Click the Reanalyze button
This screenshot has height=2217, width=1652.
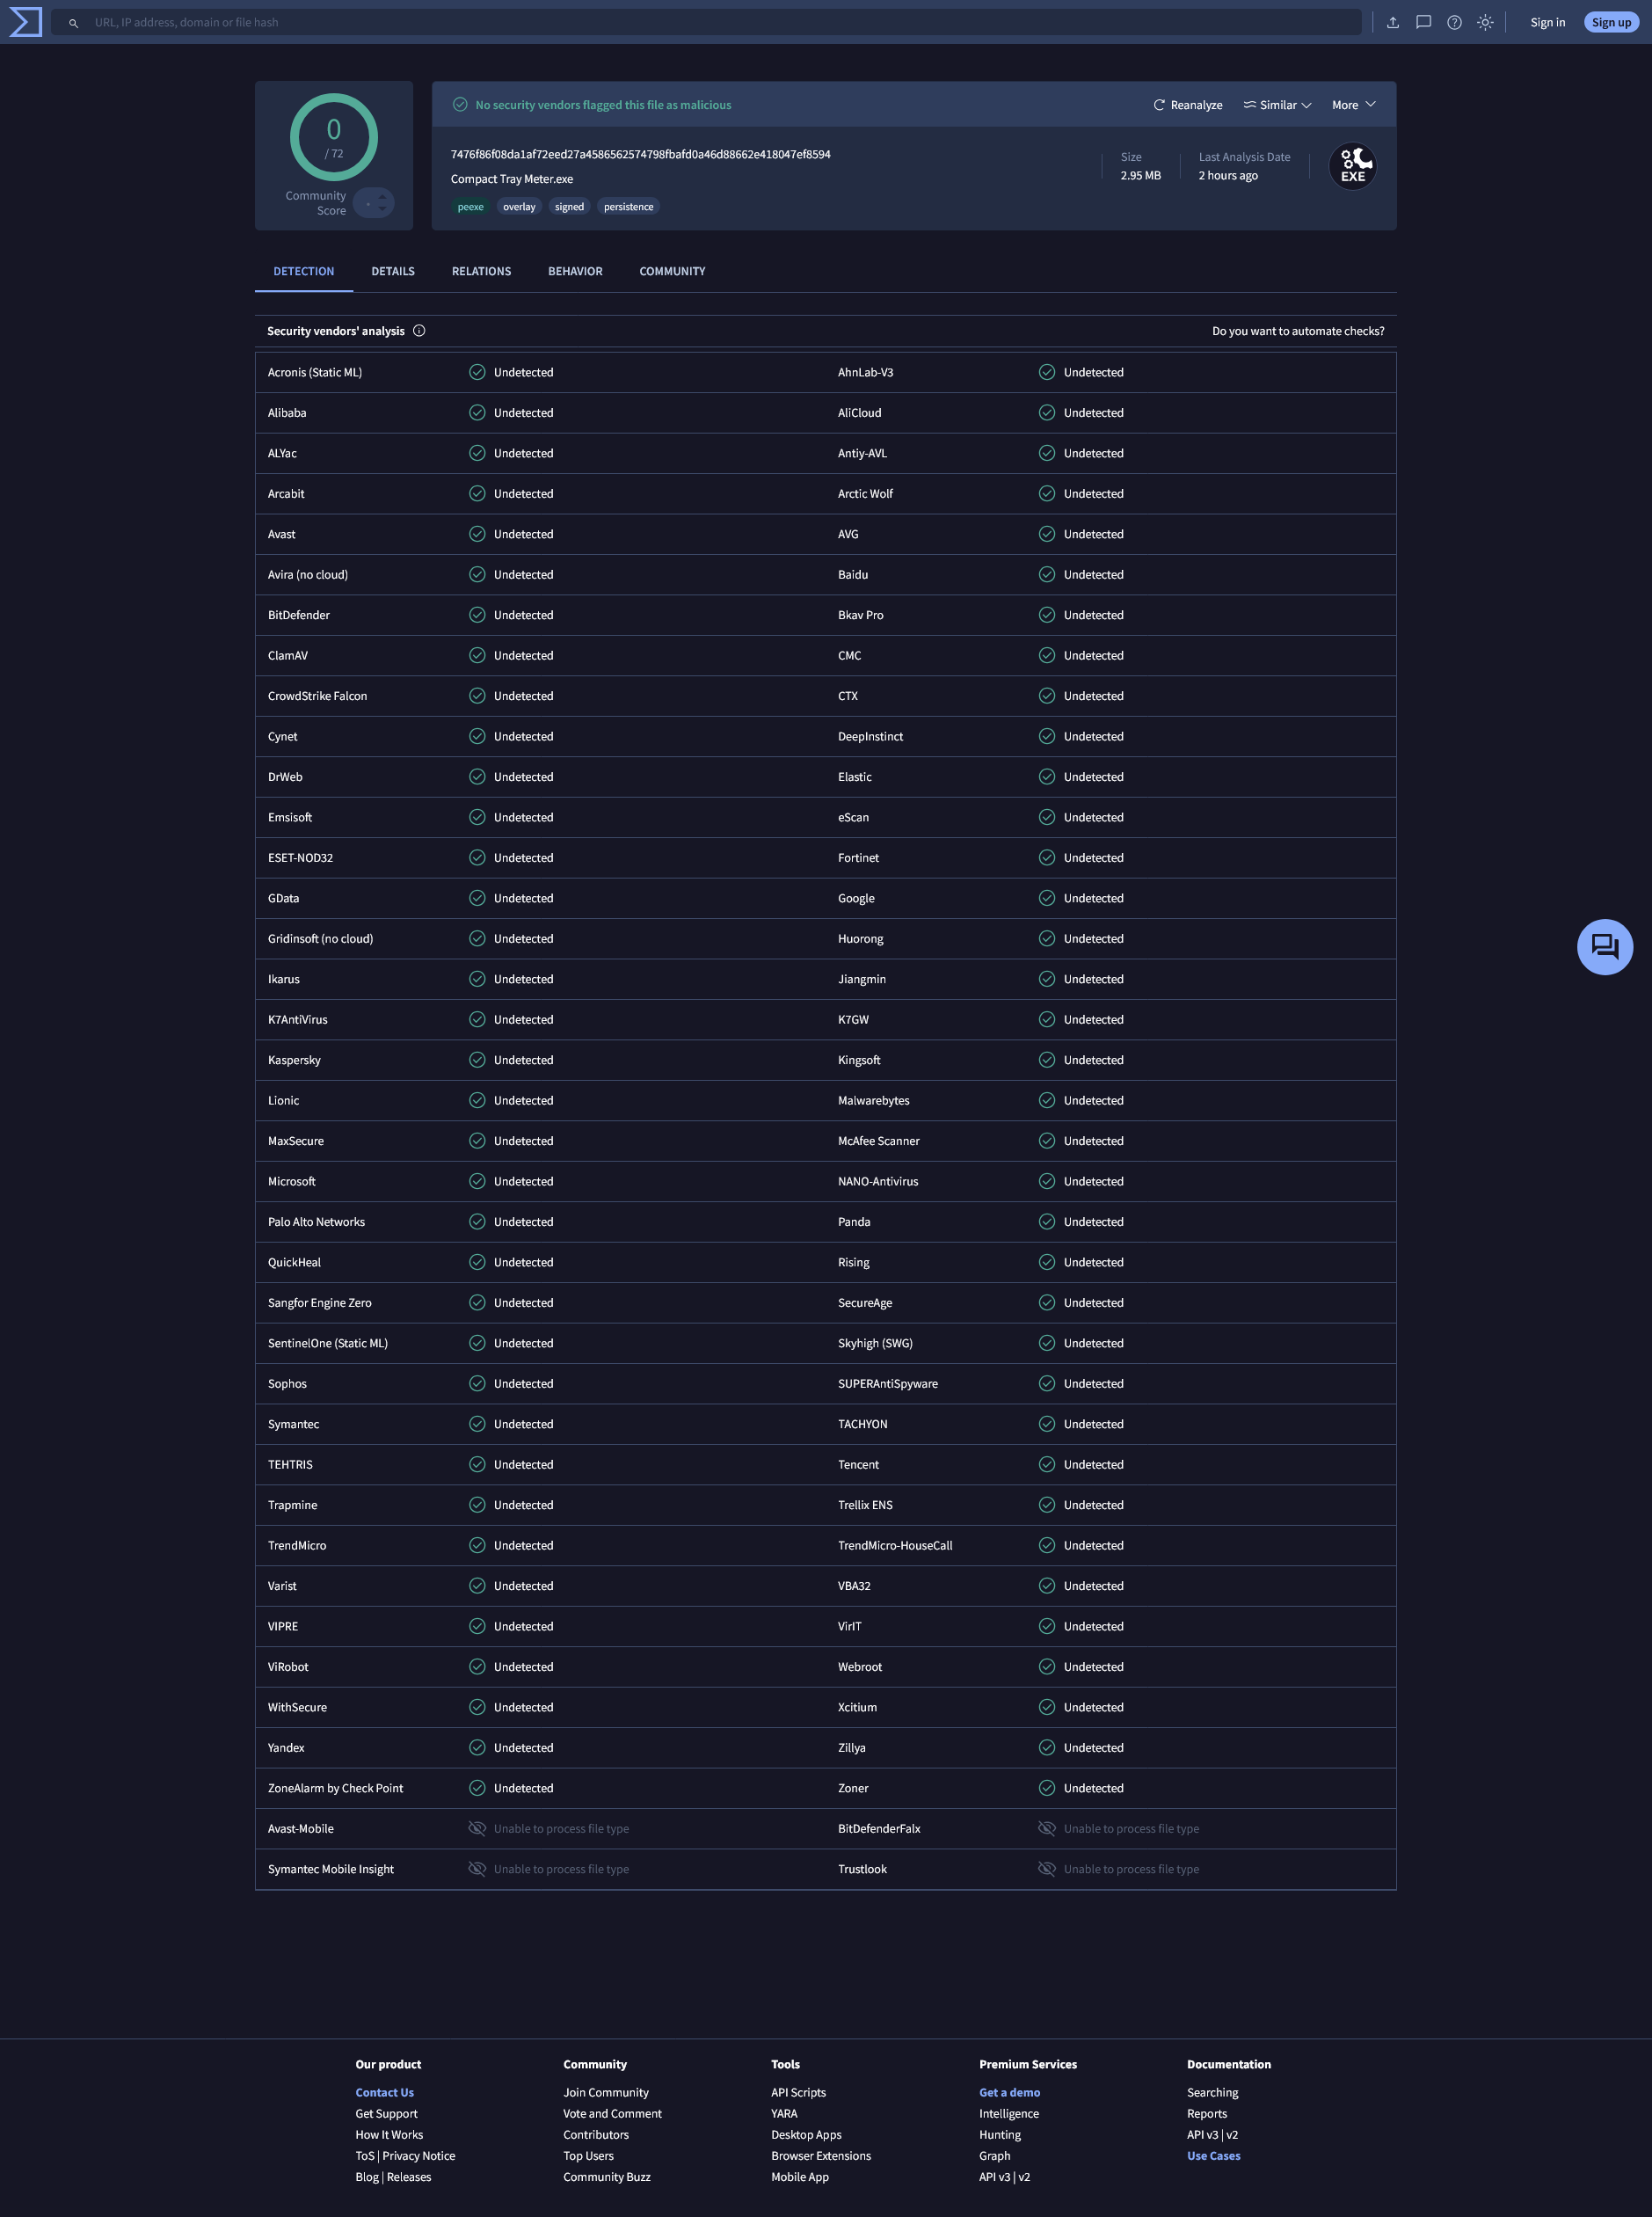click(x=1187, y=105)
